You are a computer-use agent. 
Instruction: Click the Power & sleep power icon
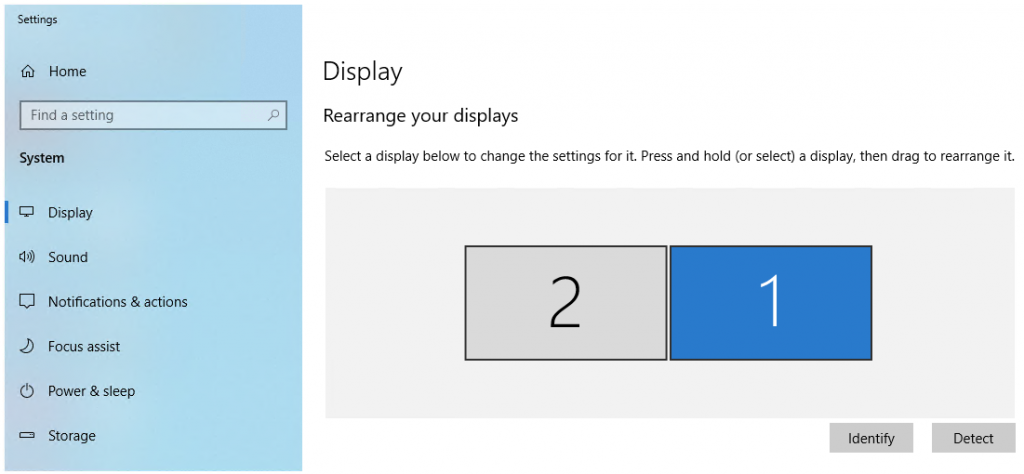27,391
